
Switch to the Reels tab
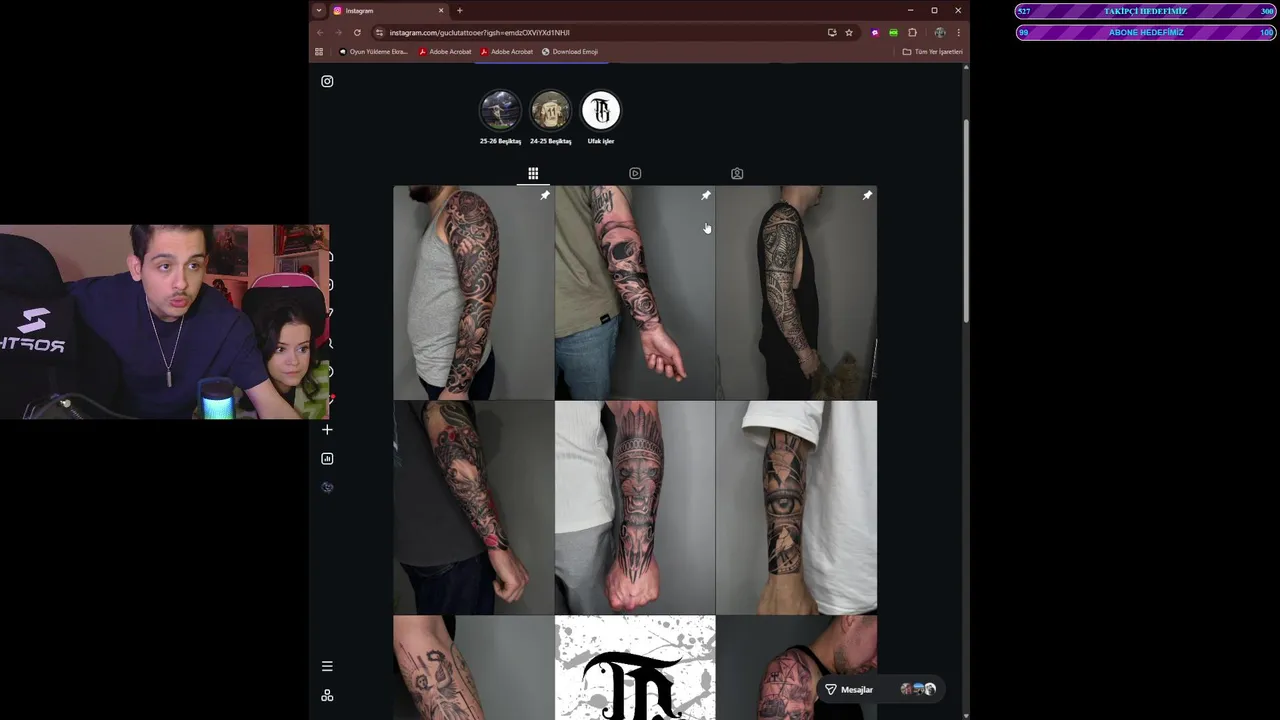click(x=635, y=174)
